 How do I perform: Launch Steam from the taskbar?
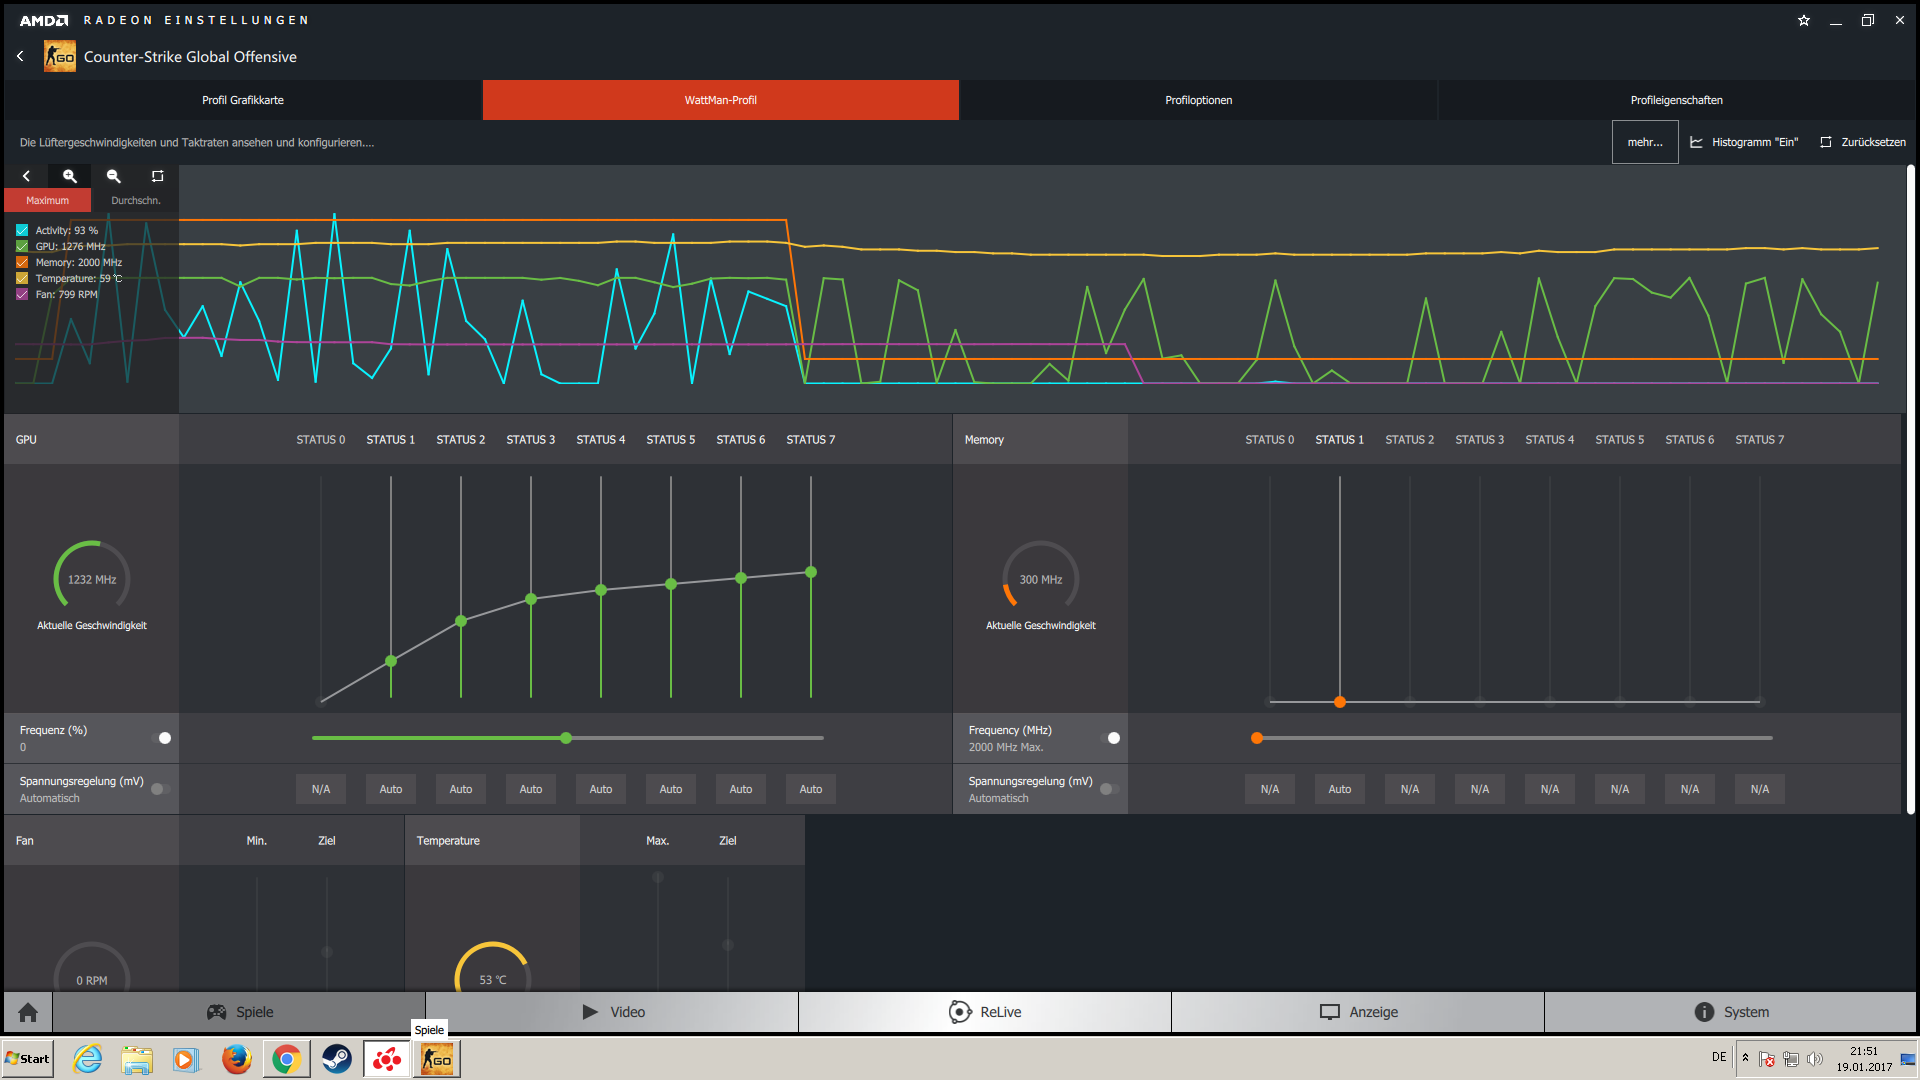pos(336,1059)
